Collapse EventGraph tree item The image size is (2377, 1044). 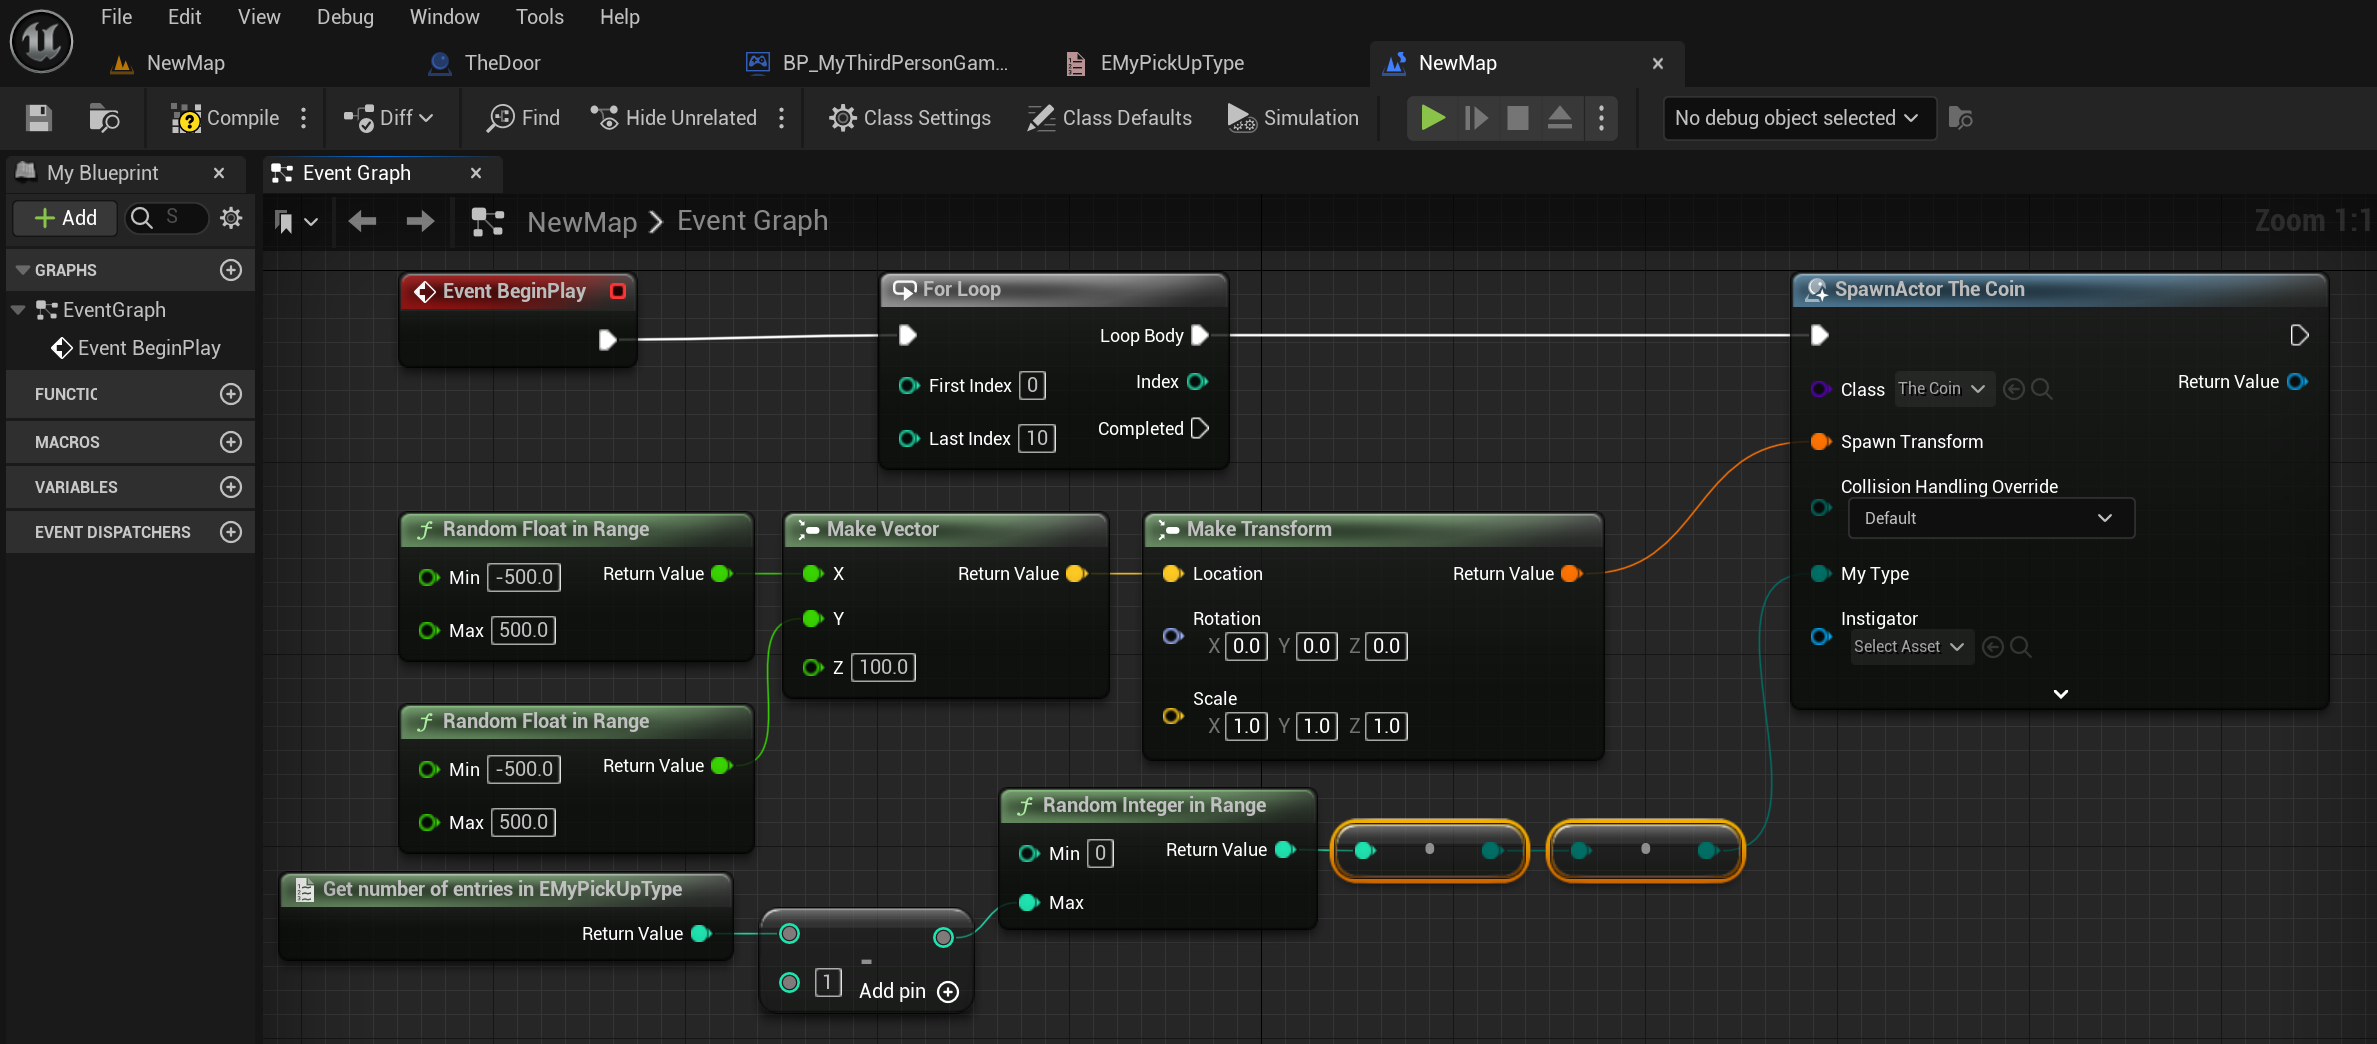pos(18,310)
